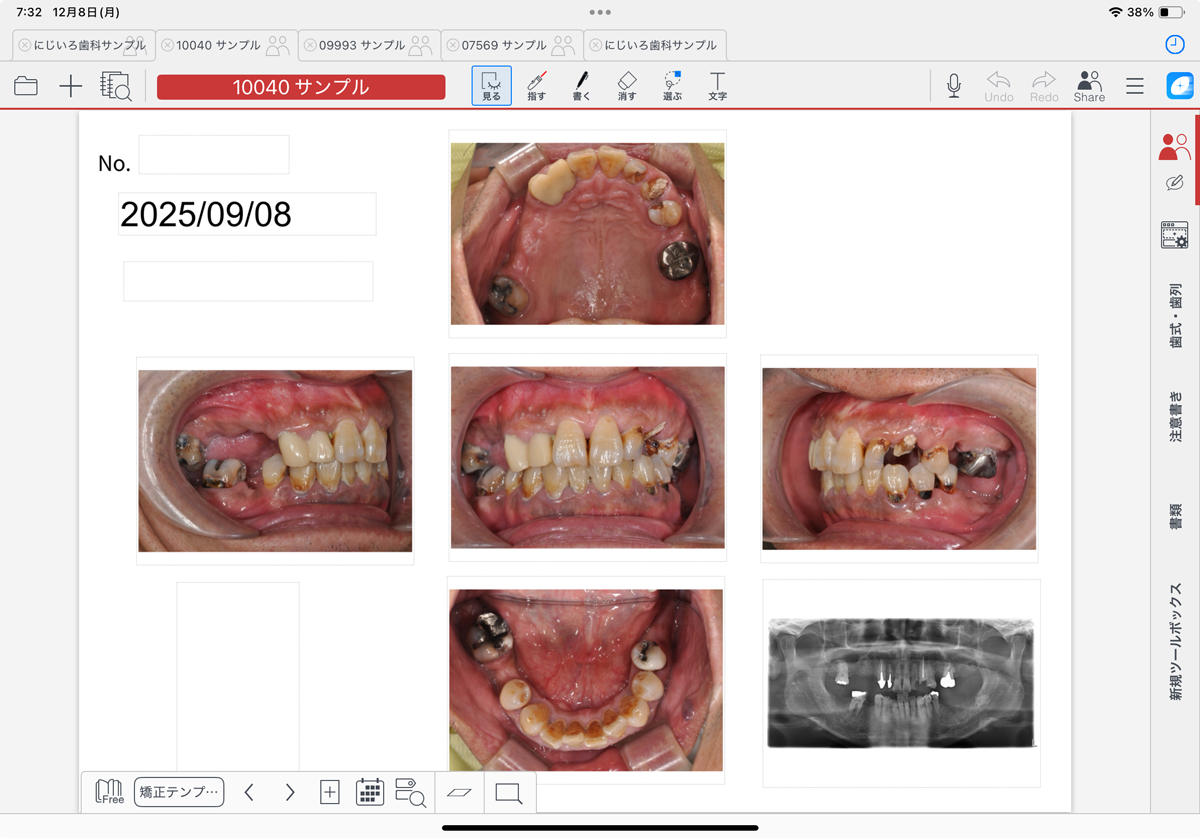The image size is (1200, 838).
Task: Select the 見る (view) tool
Action: point(491,86)
